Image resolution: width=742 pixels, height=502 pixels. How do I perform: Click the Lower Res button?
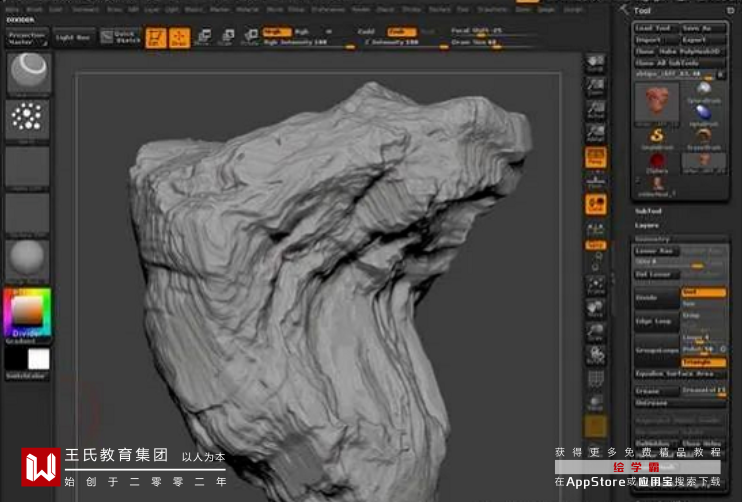click(656, 251)
